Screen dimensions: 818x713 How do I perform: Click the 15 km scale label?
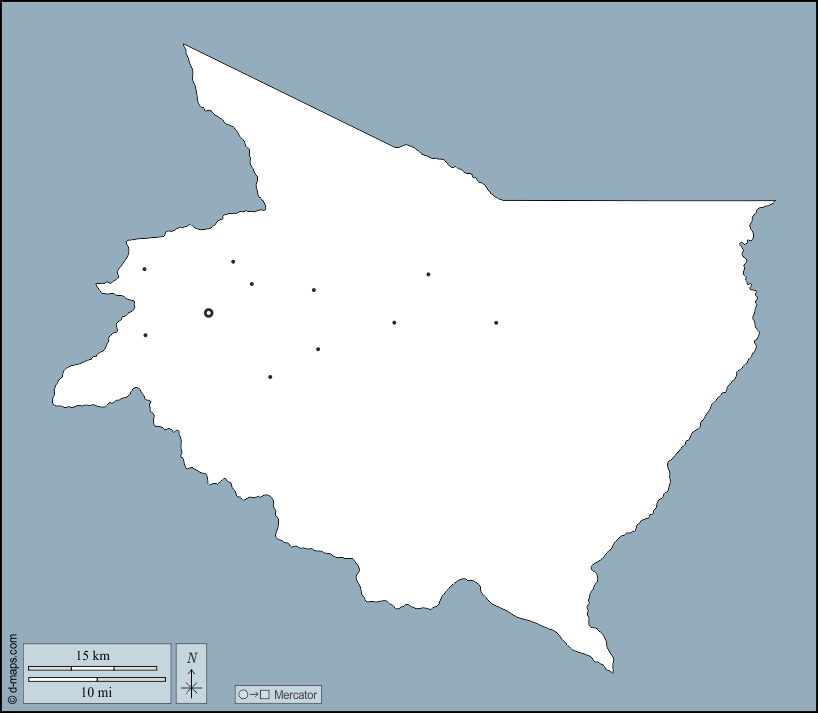pos(93,656)
